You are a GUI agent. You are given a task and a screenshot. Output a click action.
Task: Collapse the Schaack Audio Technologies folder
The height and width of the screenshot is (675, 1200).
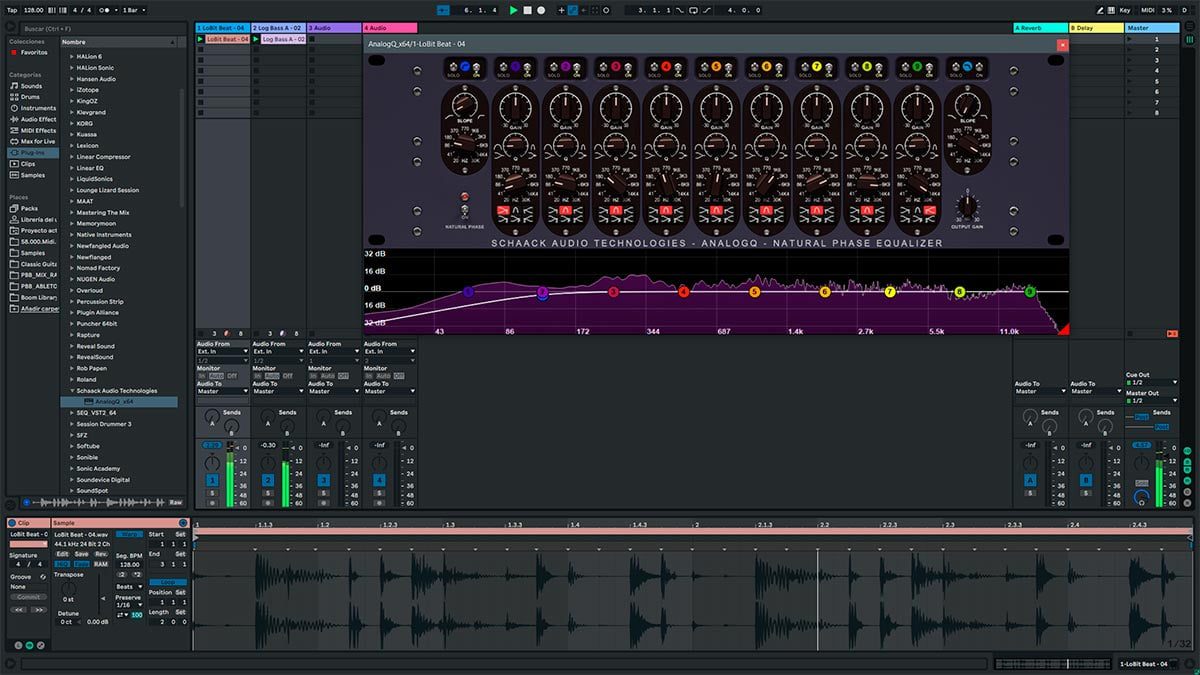tap(70, 391)
